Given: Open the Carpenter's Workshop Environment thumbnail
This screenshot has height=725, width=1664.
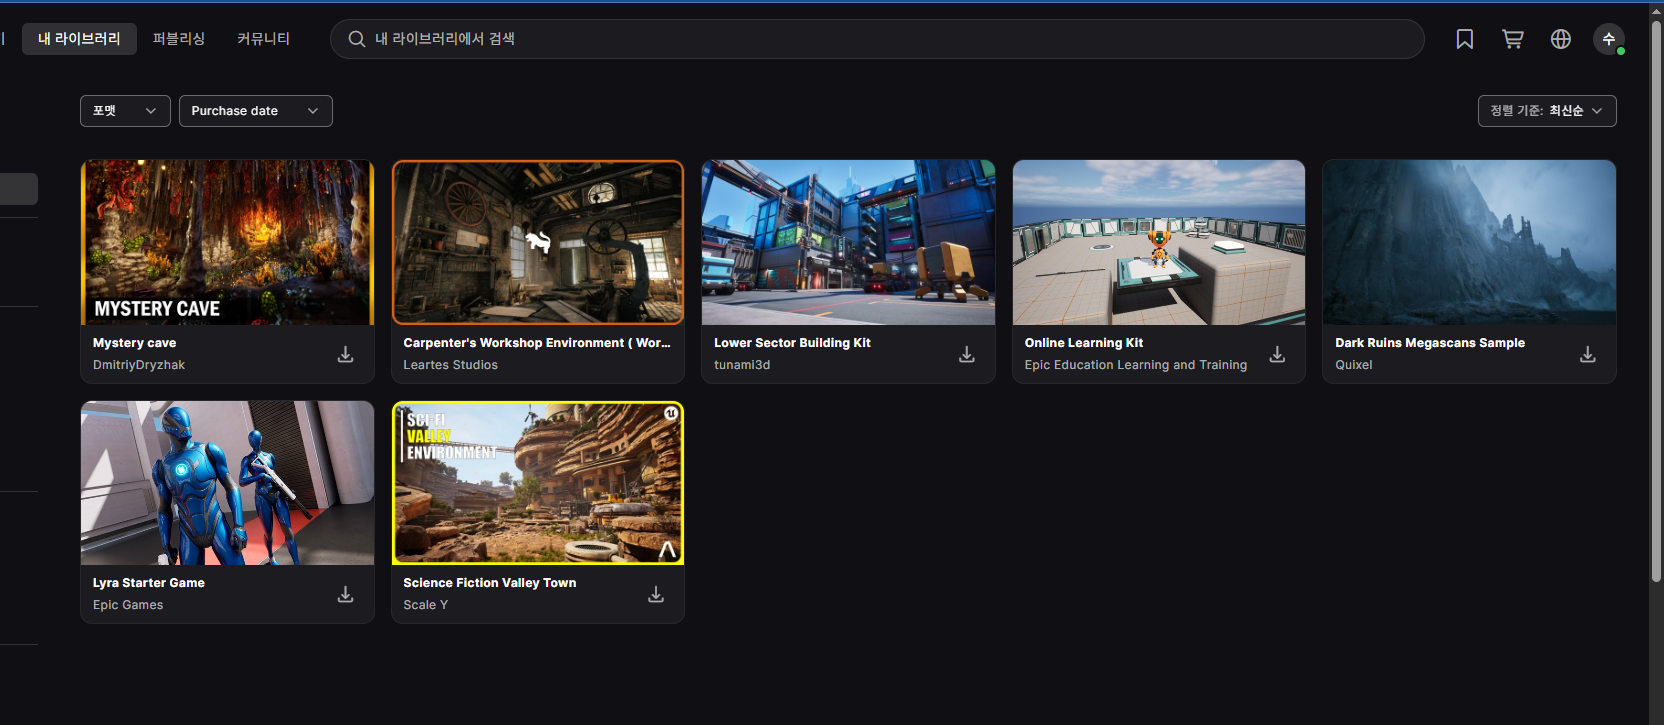Looking at the screenshot, I should pyautogui.click(x=538, y=242).
